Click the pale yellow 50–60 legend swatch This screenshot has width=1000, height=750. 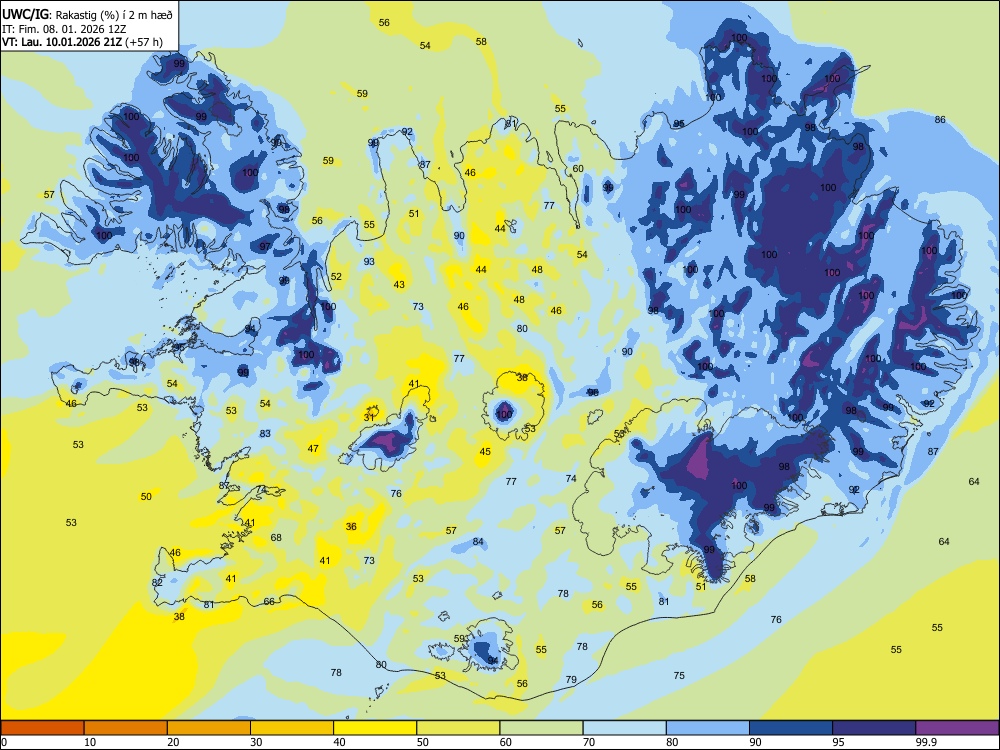pyautogui.click(x=458, y=728)
